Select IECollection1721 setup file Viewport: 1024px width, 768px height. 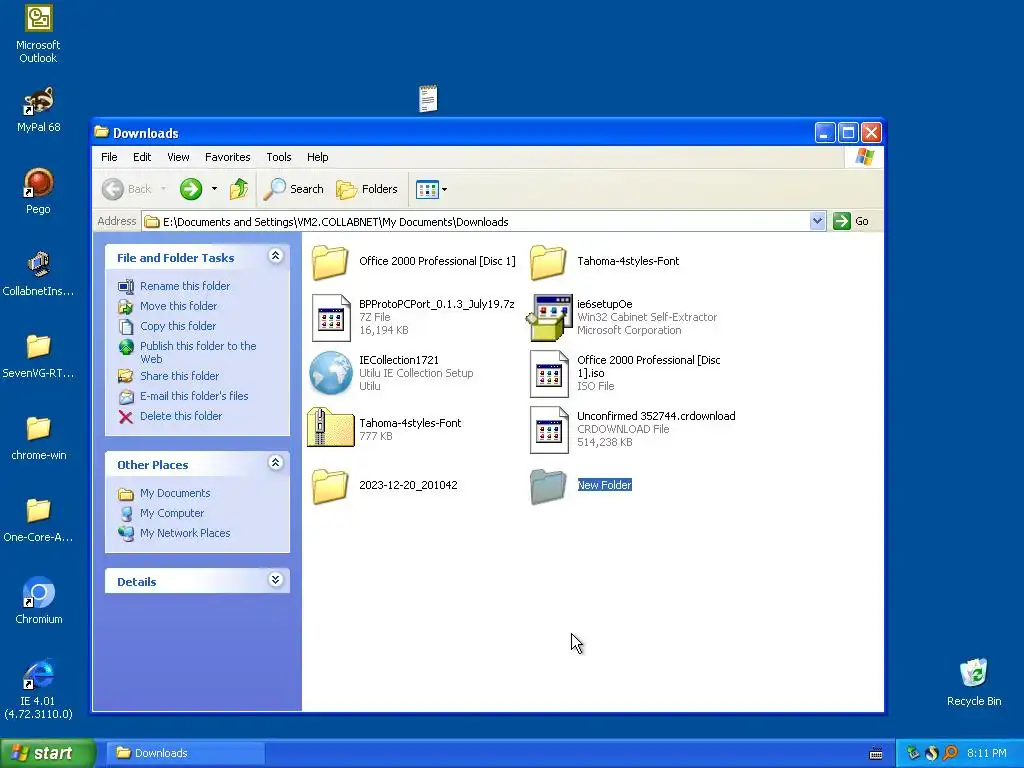[392, 373]
